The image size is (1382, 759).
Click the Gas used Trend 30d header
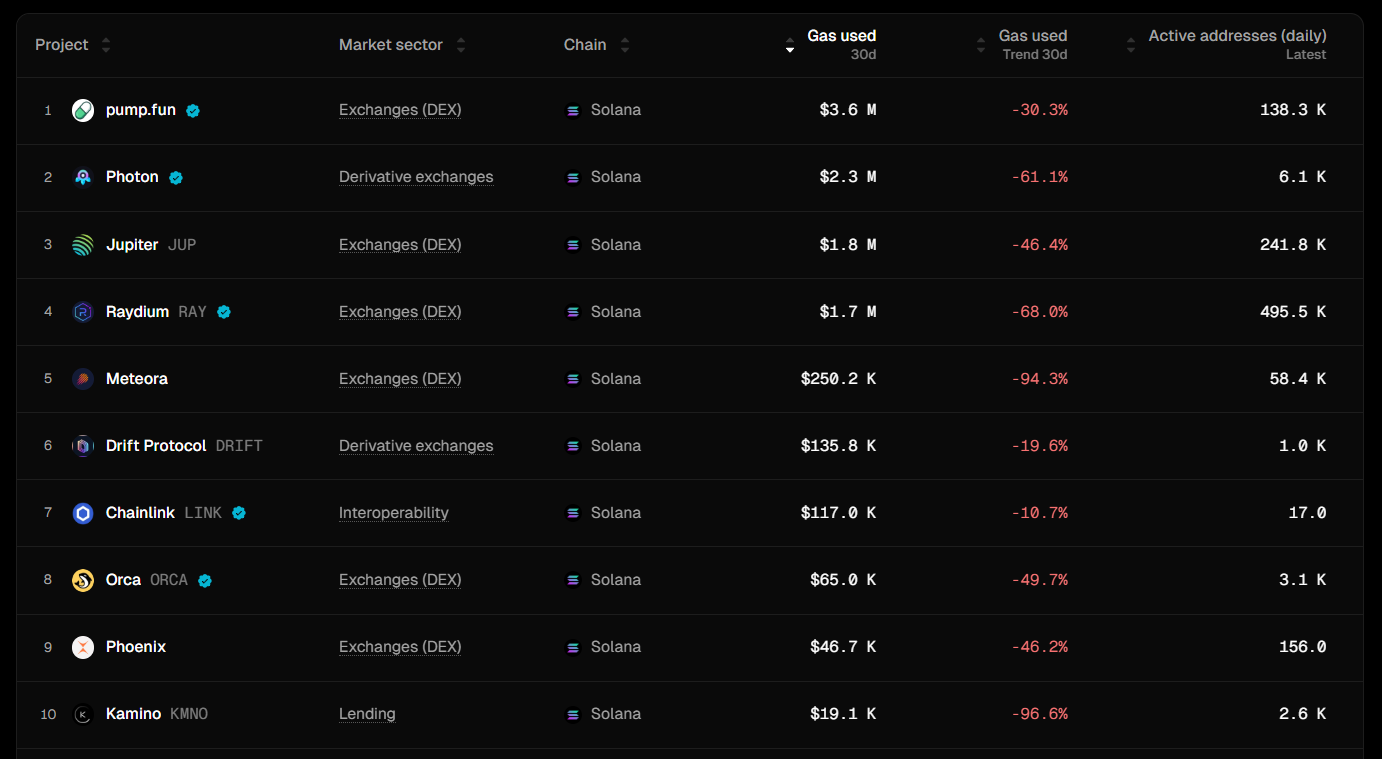coord(1033,45)
